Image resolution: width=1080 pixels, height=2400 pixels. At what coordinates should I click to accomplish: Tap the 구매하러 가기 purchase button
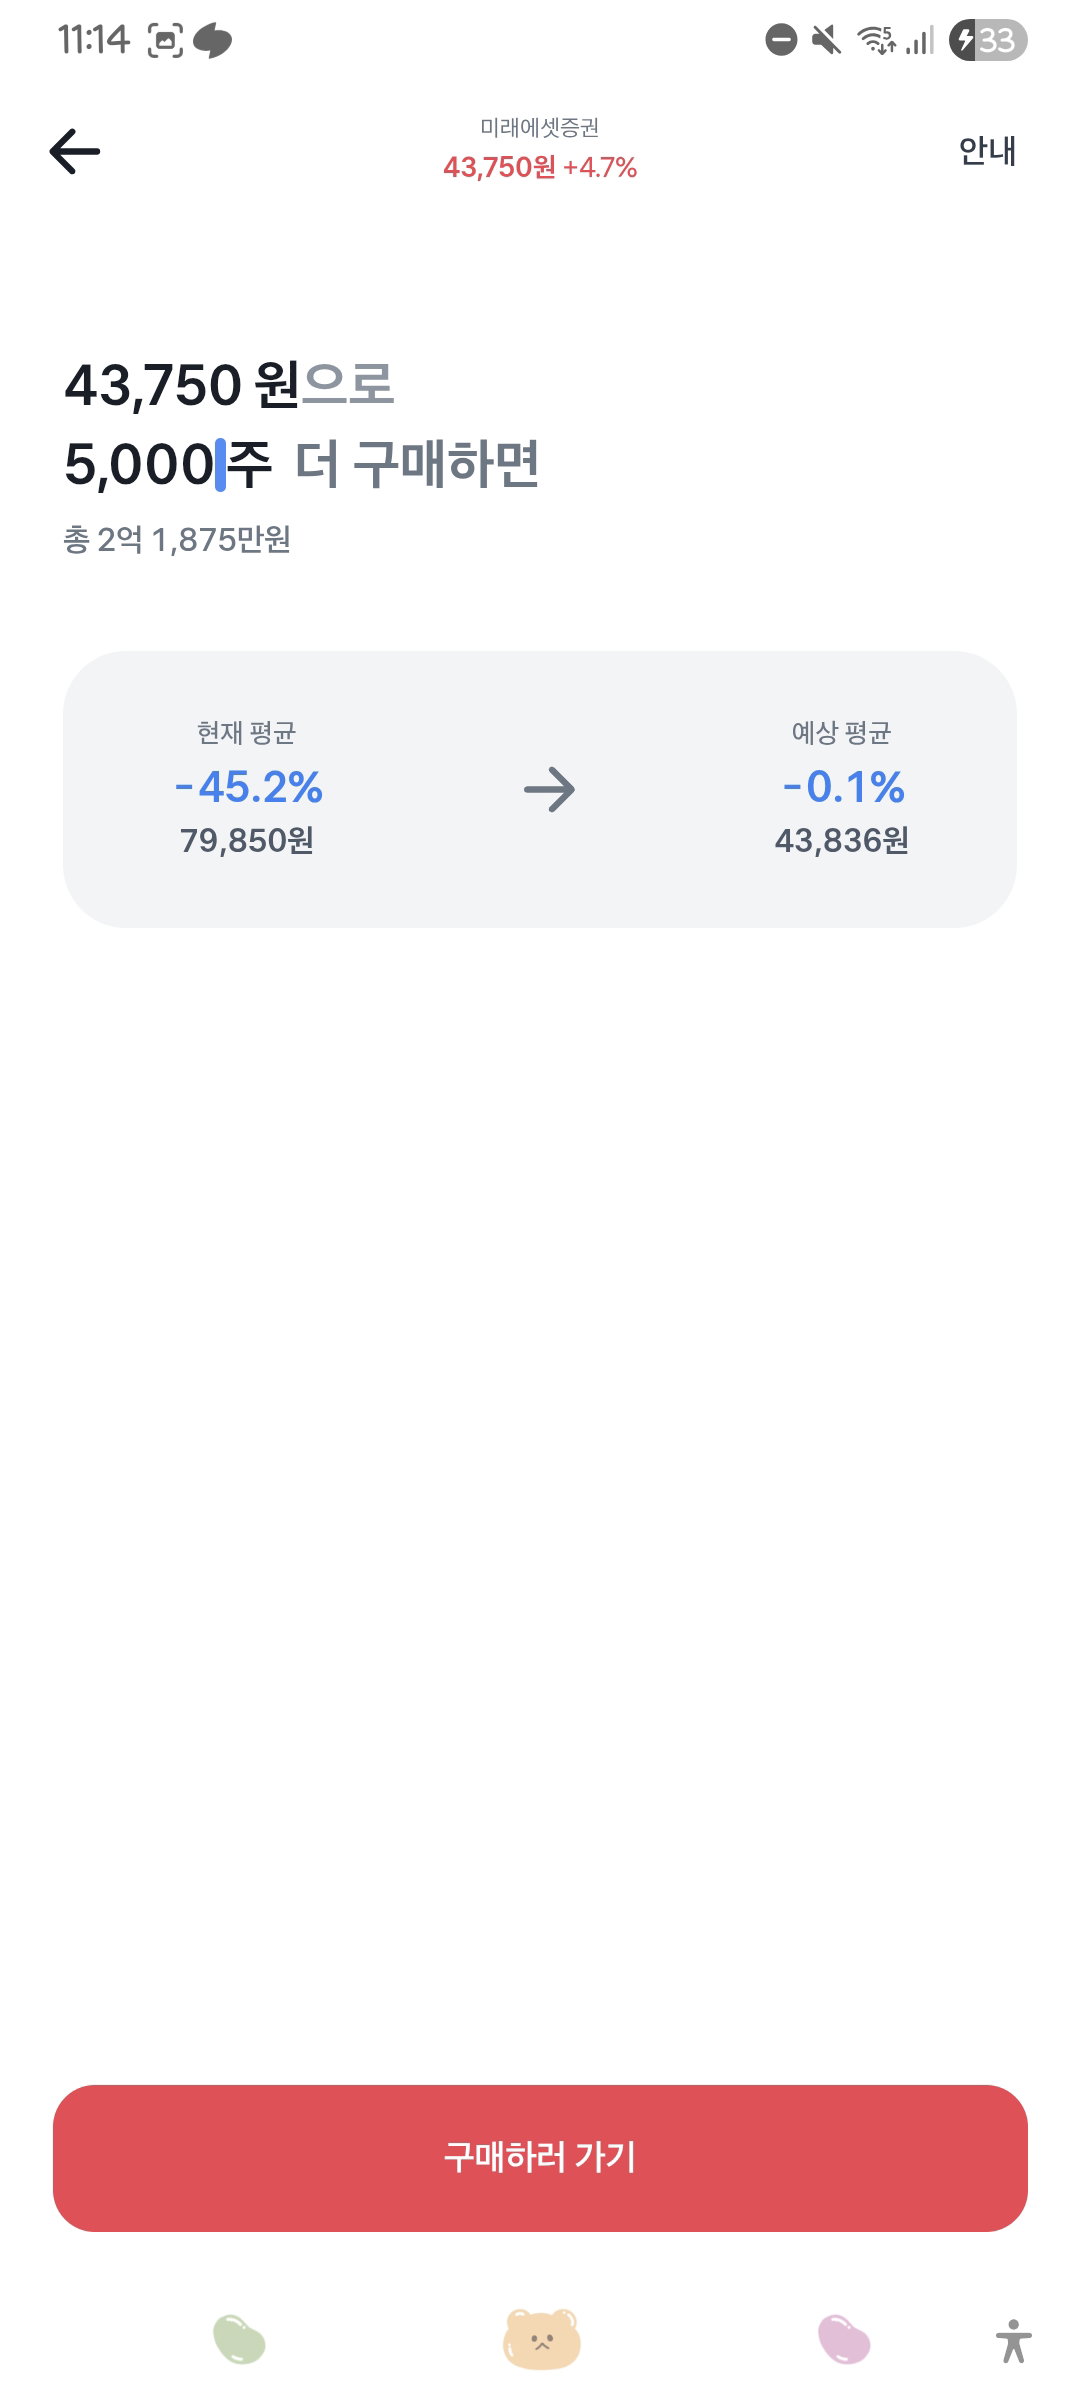(540, 2158)
